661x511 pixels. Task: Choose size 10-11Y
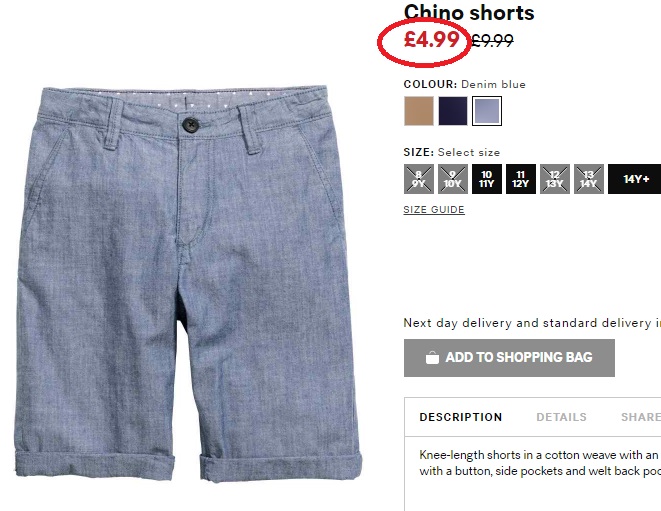487,179
